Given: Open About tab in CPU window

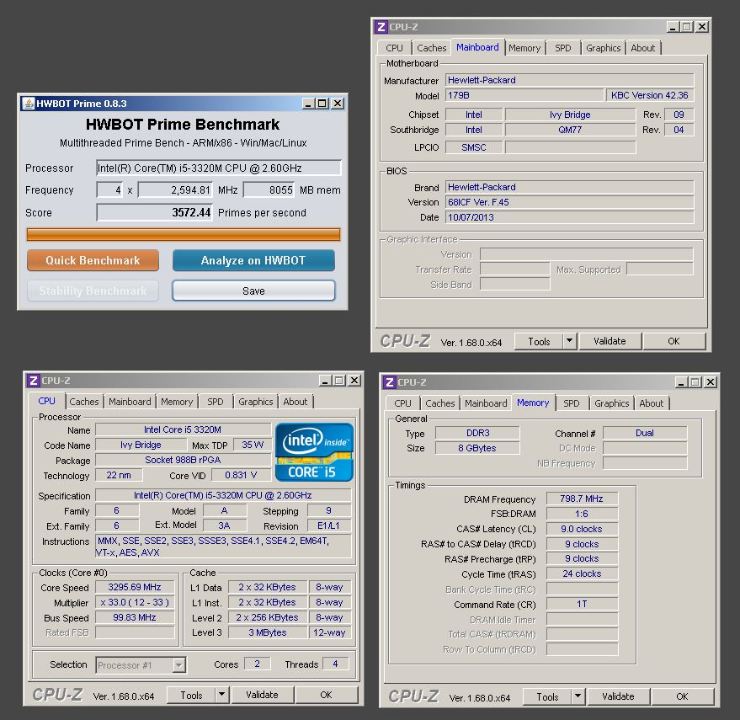Looking at the screenshot, I should 295,402.
